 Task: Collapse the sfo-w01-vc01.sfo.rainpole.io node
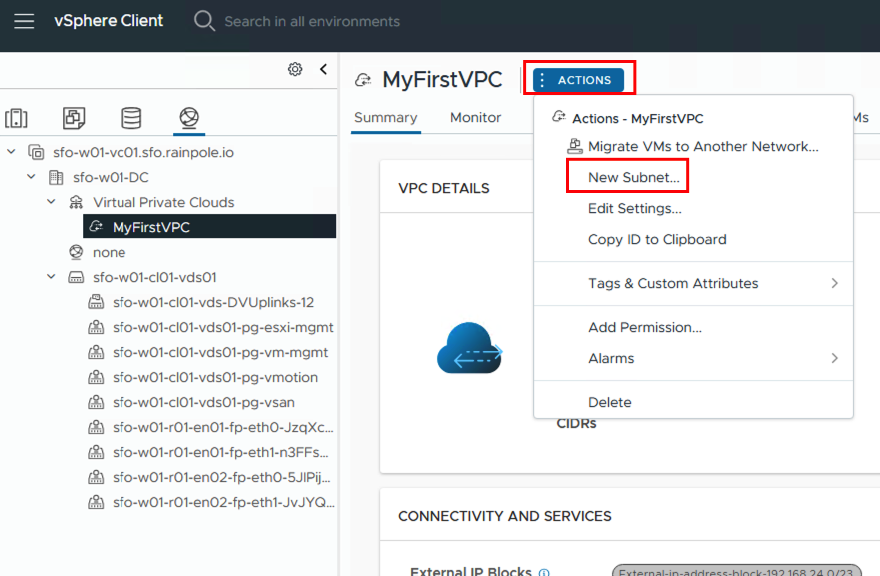[11, 153]
